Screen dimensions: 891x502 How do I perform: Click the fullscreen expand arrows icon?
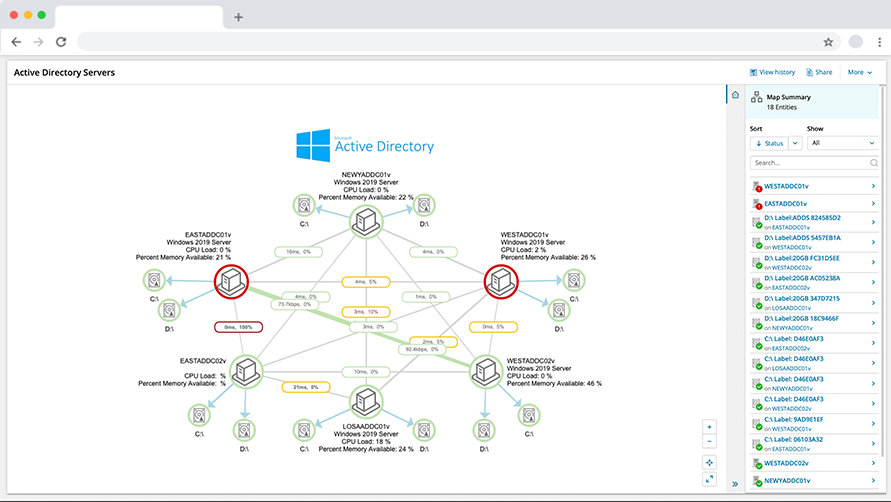710,480
